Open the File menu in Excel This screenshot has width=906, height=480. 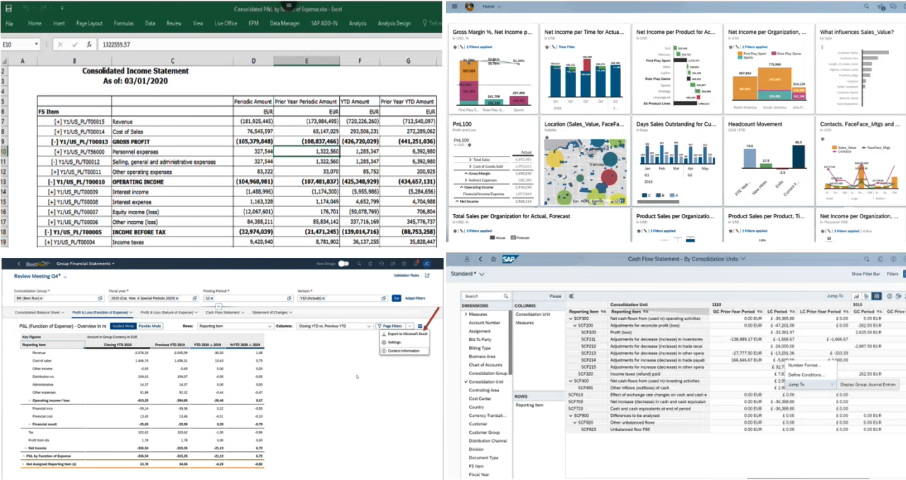coord(9,23)
